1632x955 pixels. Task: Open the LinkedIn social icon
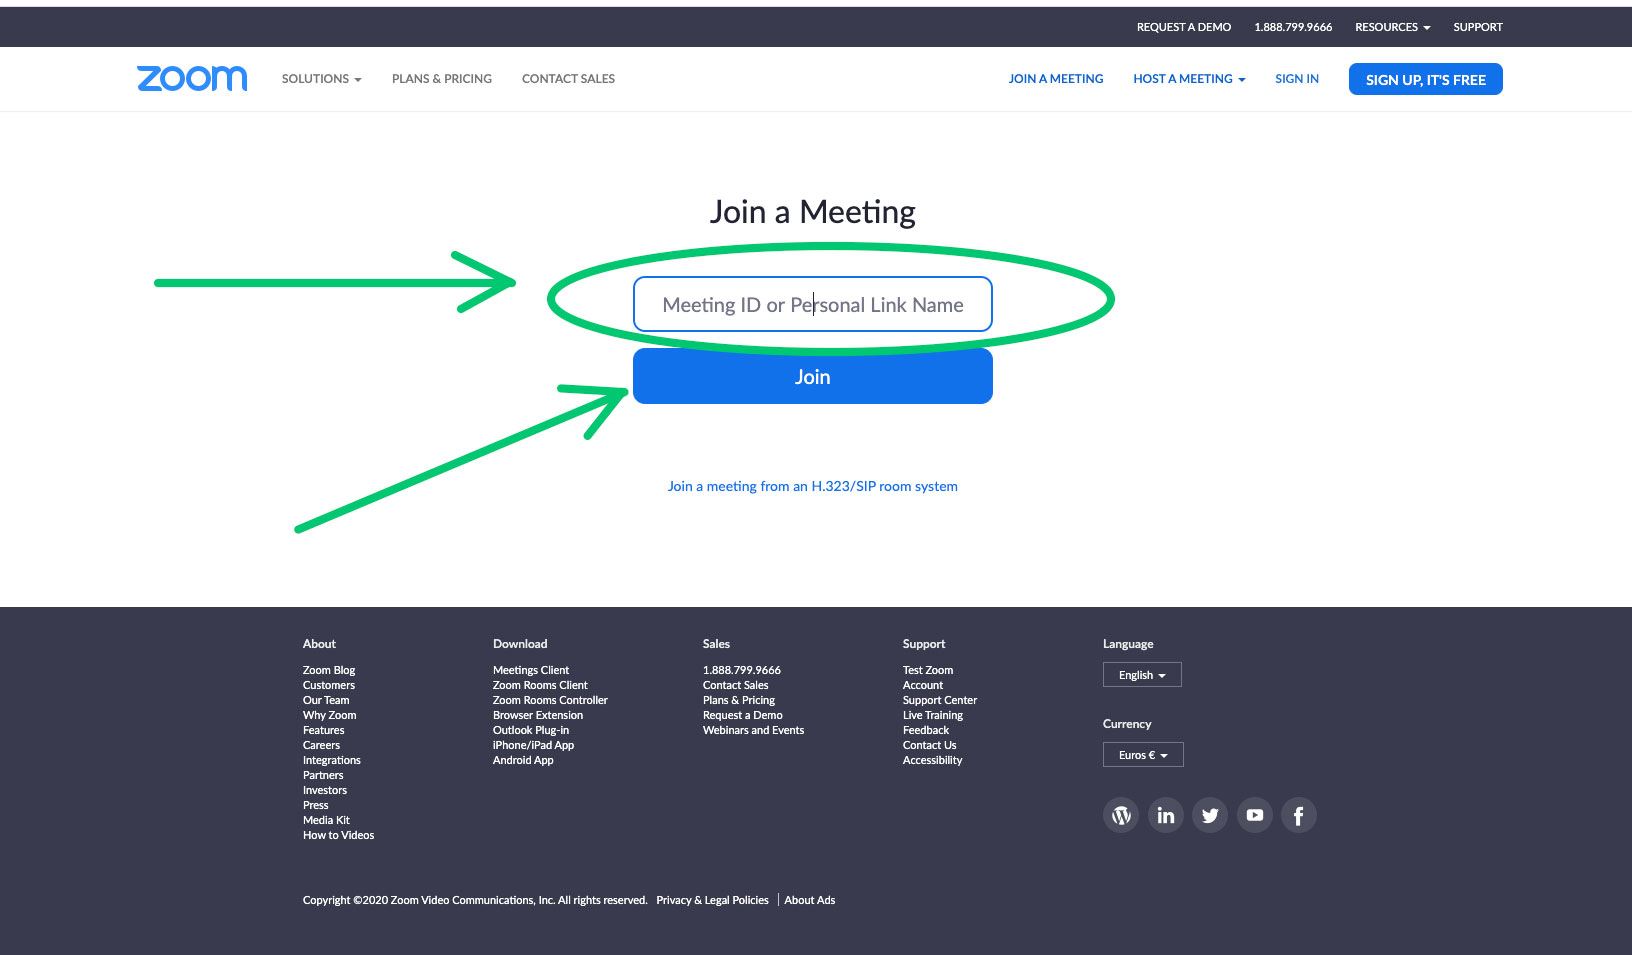[x=1166, y=815]
